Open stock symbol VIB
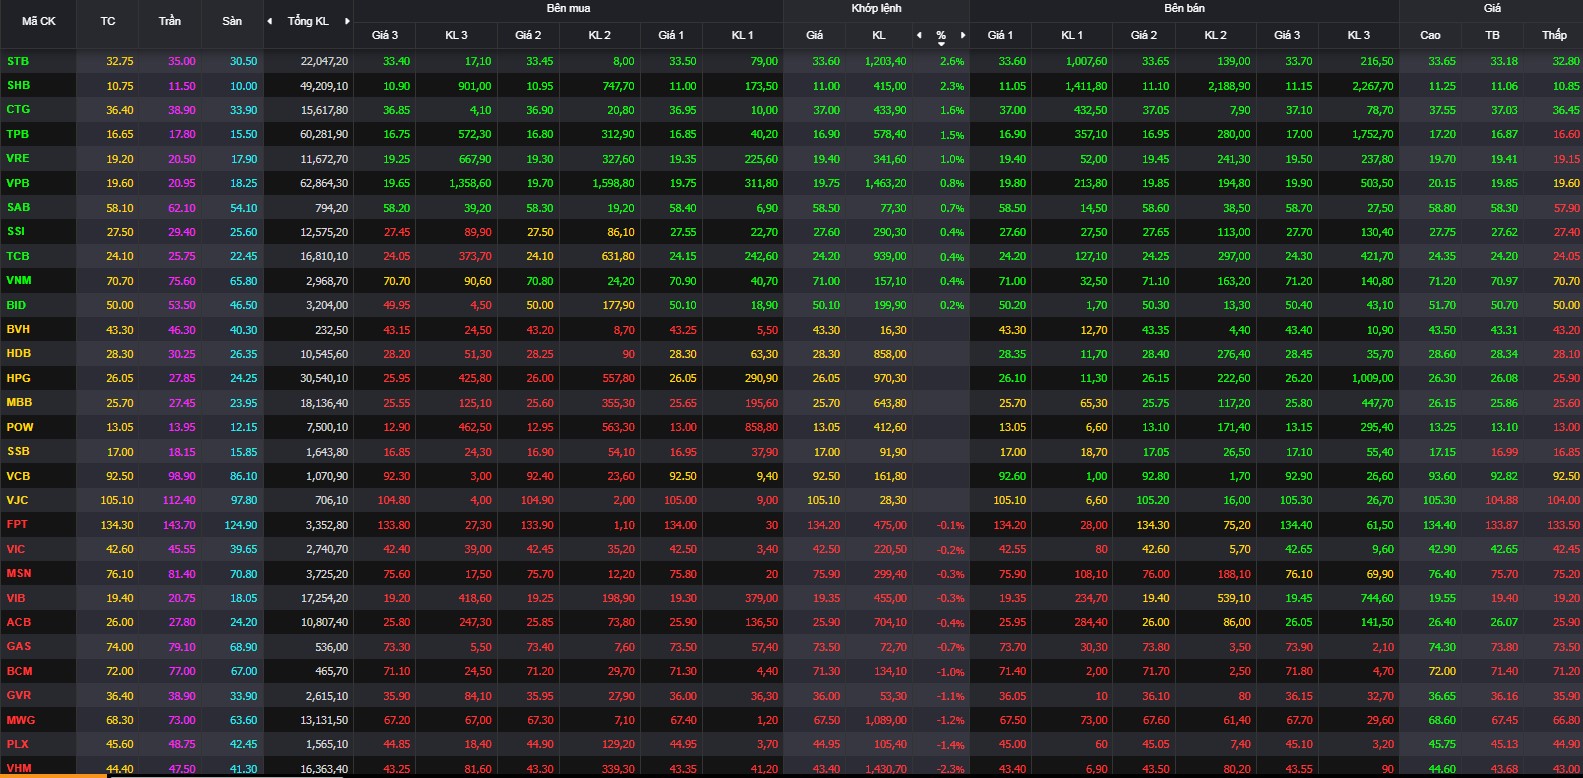This screenshot has height=778, width=1583. (16, 598)
